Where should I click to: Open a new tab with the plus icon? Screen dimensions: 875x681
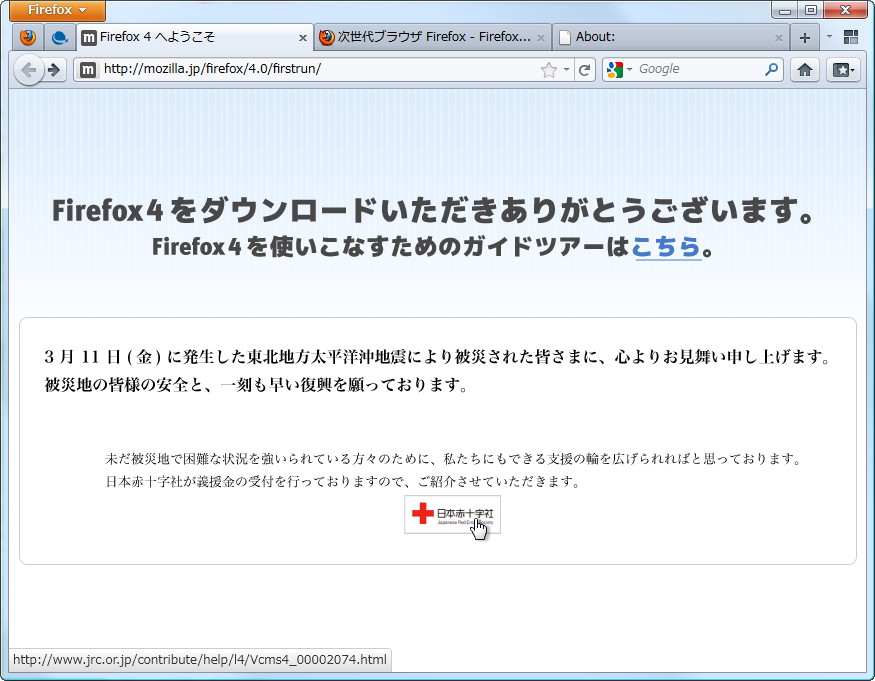(803, 36)
